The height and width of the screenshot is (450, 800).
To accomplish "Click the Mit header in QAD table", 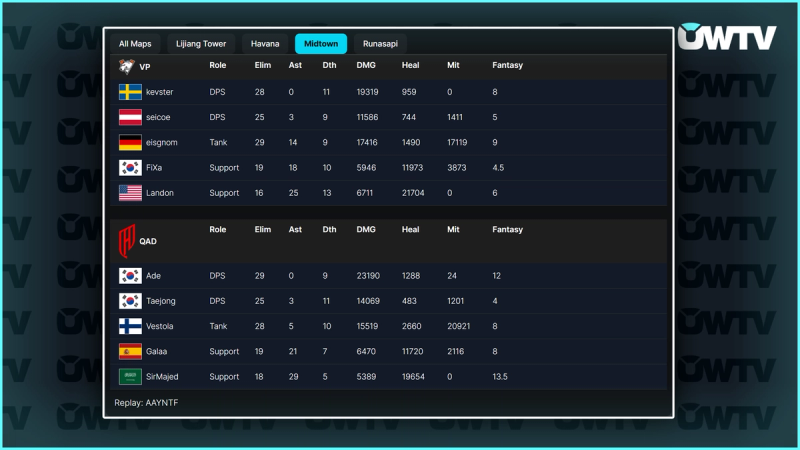I will [453, 230].
